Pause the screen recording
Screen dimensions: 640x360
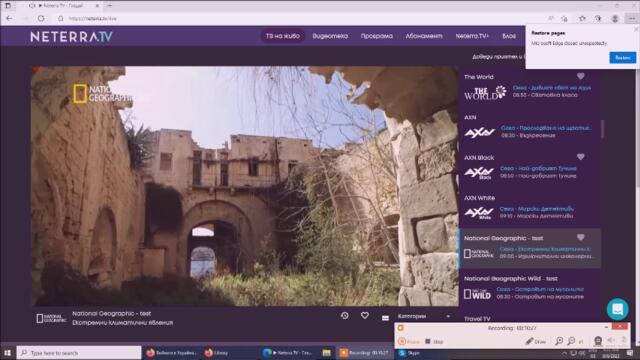pos(409,341)
